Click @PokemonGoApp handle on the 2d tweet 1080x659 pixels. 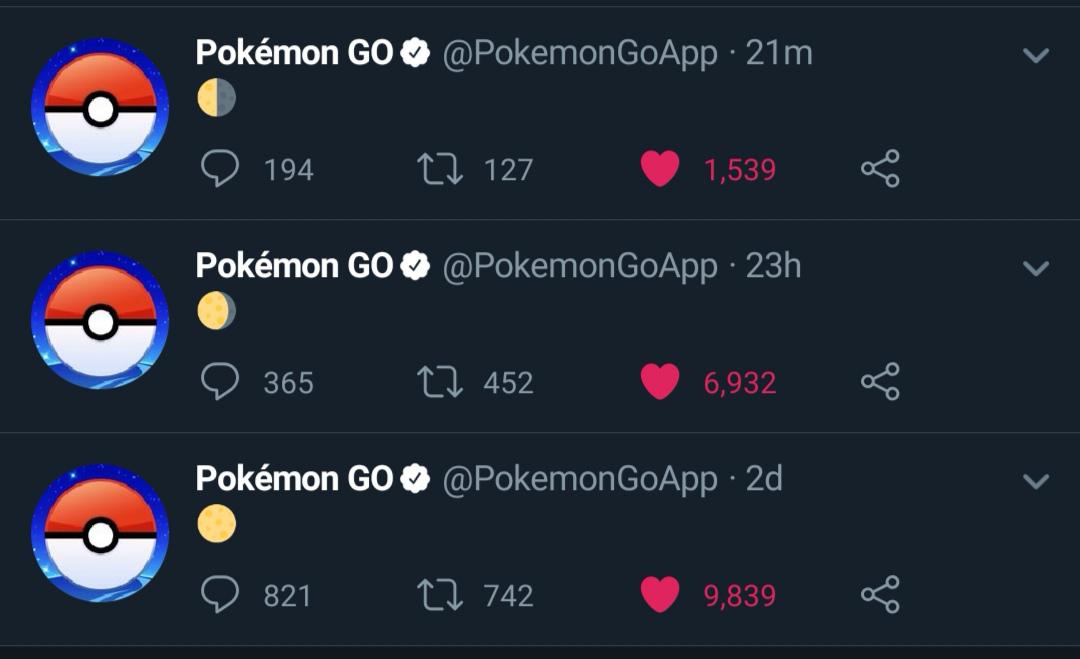[x=579, y=479]
